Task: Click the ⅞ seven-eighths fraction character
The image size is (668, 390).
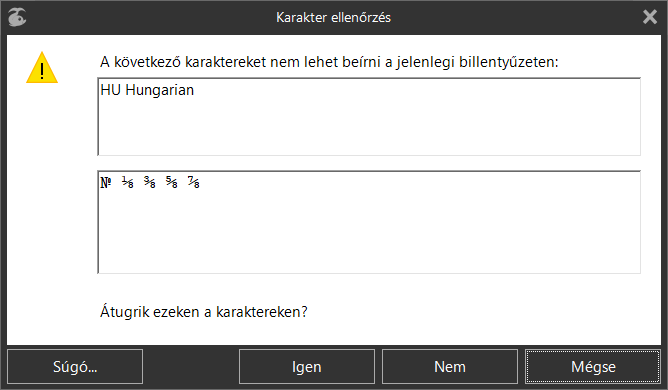Action: [x=193, y=182]
